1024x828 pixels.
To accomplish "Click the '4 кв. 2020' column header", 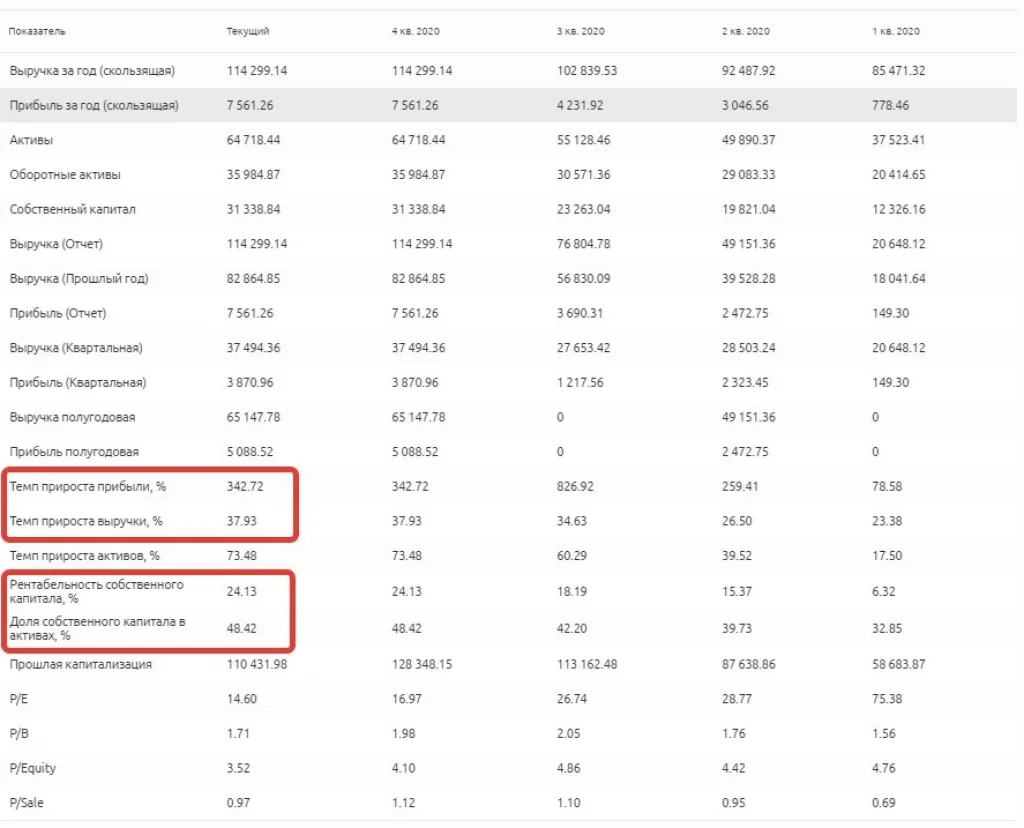I will tap(415, 31).
